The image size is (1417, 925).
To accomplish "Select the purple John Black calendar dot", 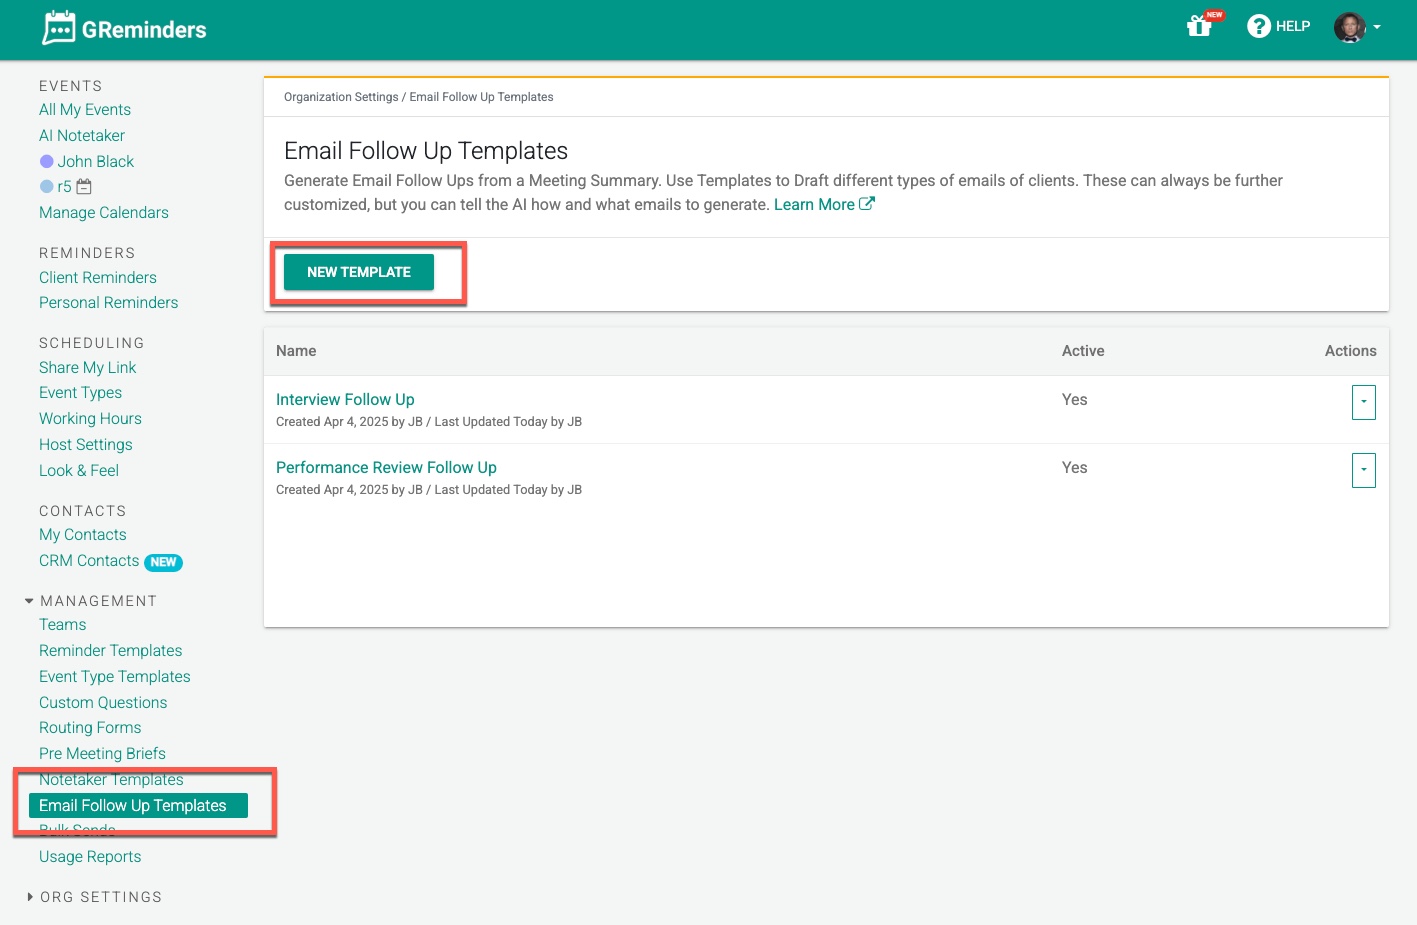I will [46, 162].
